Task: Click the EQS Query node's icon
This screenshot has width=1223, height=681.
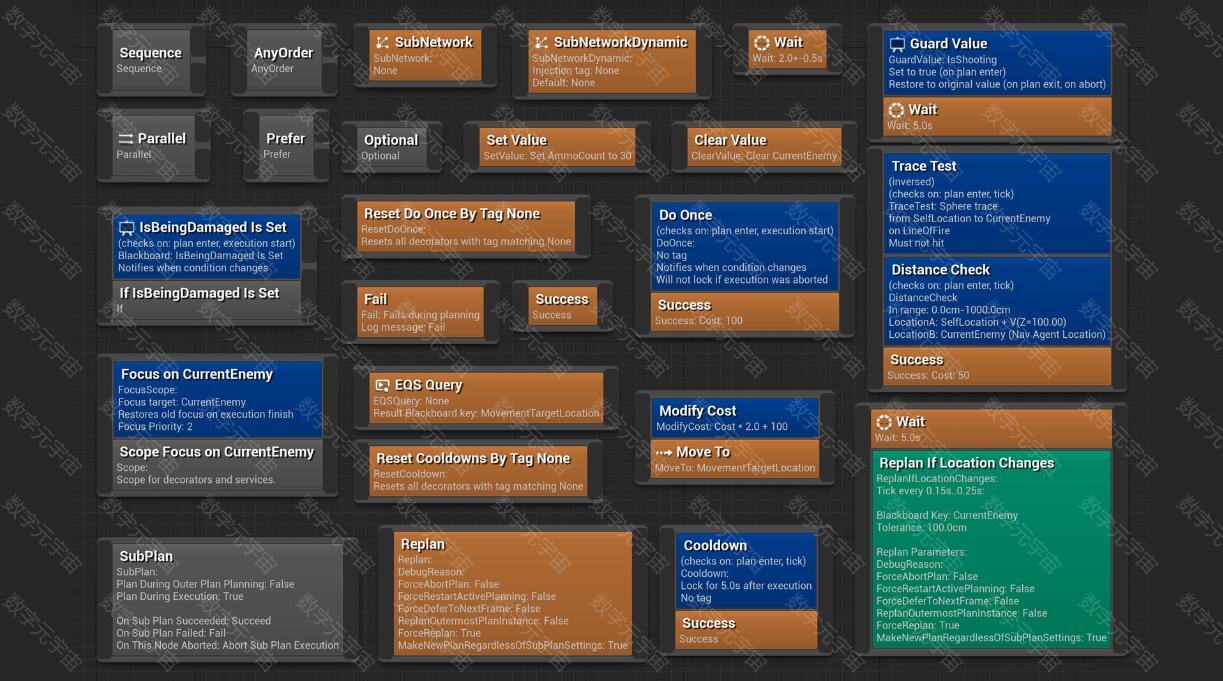Action: pyautogui.click(x=382, y=385)
